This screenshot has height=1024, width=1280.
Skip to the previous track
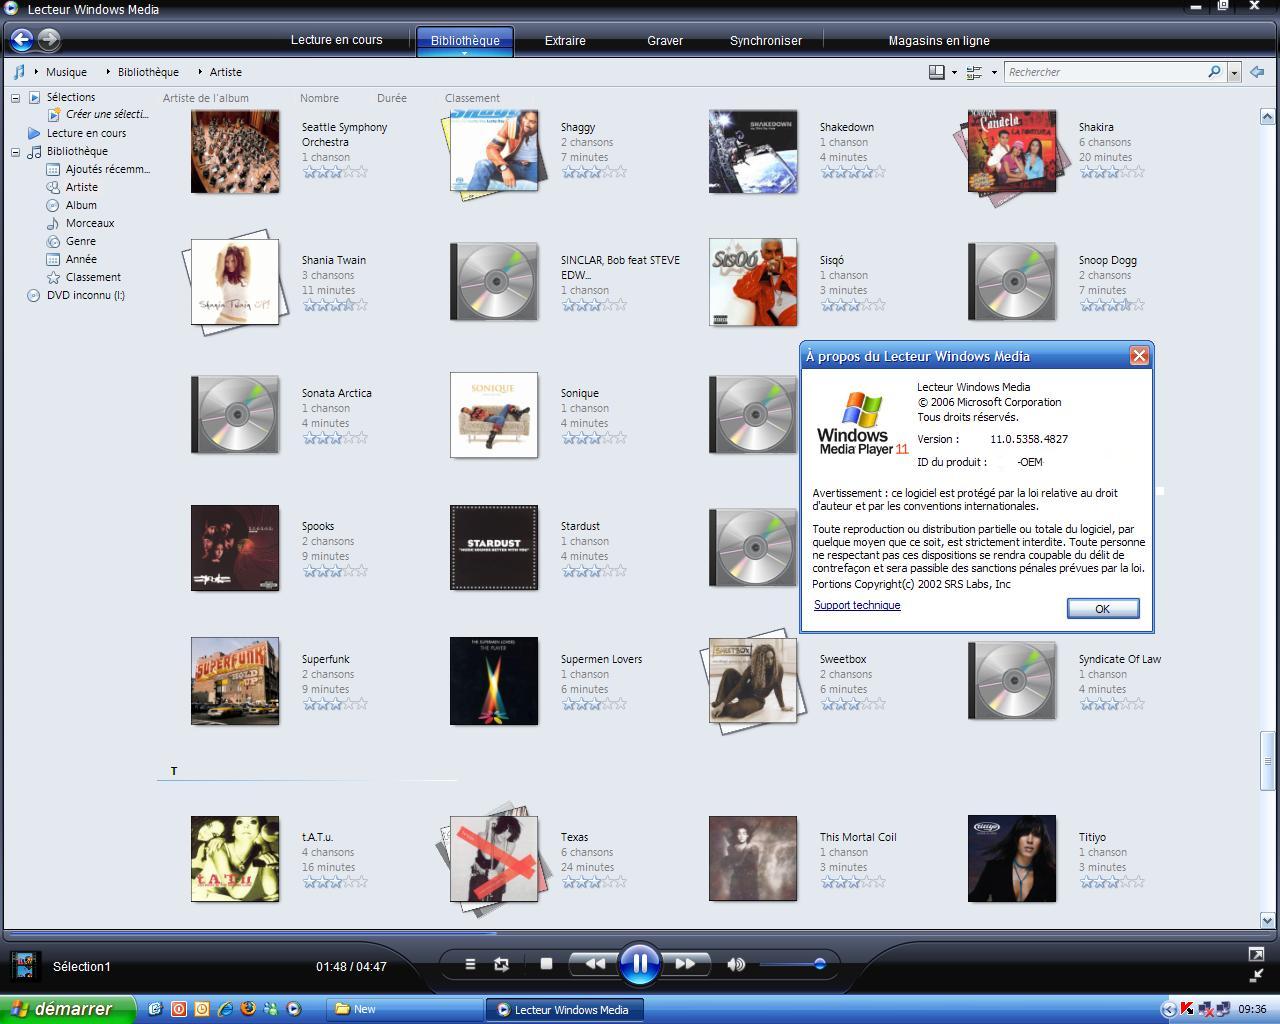(x=594, y=964)
